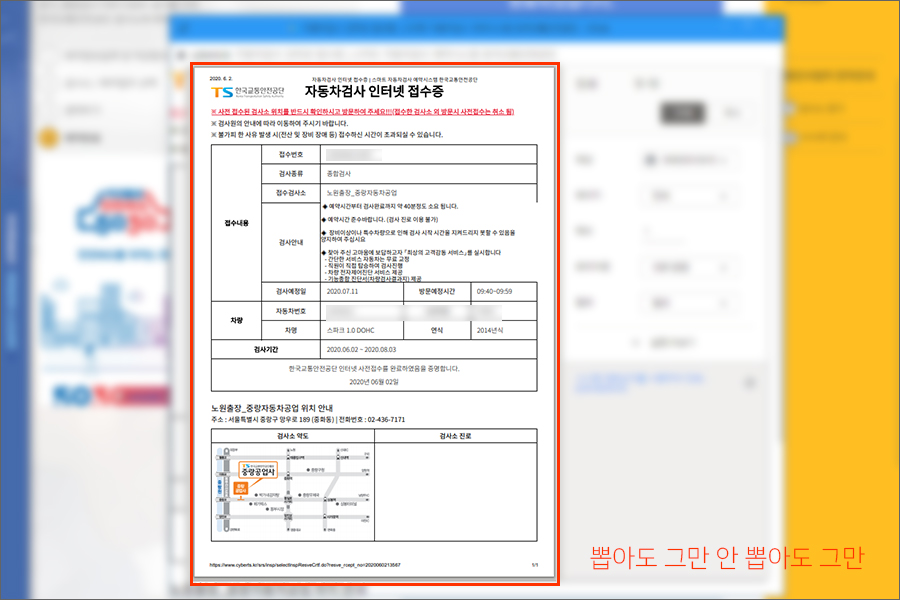900x600 pixels.
Task: Click the 1/1 page number
Action: 534,565
